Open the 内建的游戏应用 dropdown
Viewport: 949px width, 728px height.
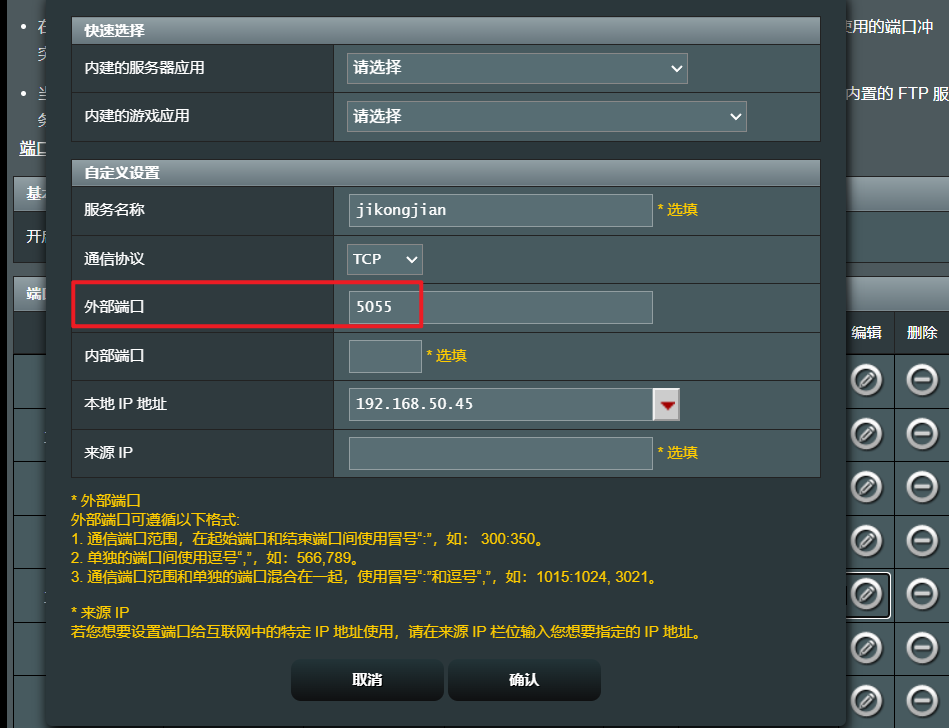547,116
